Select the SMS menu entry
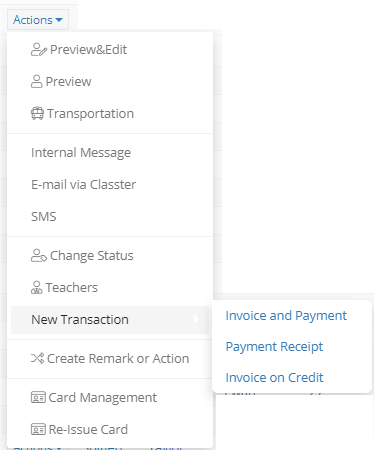Screen dimensions: 378x450 44,217
